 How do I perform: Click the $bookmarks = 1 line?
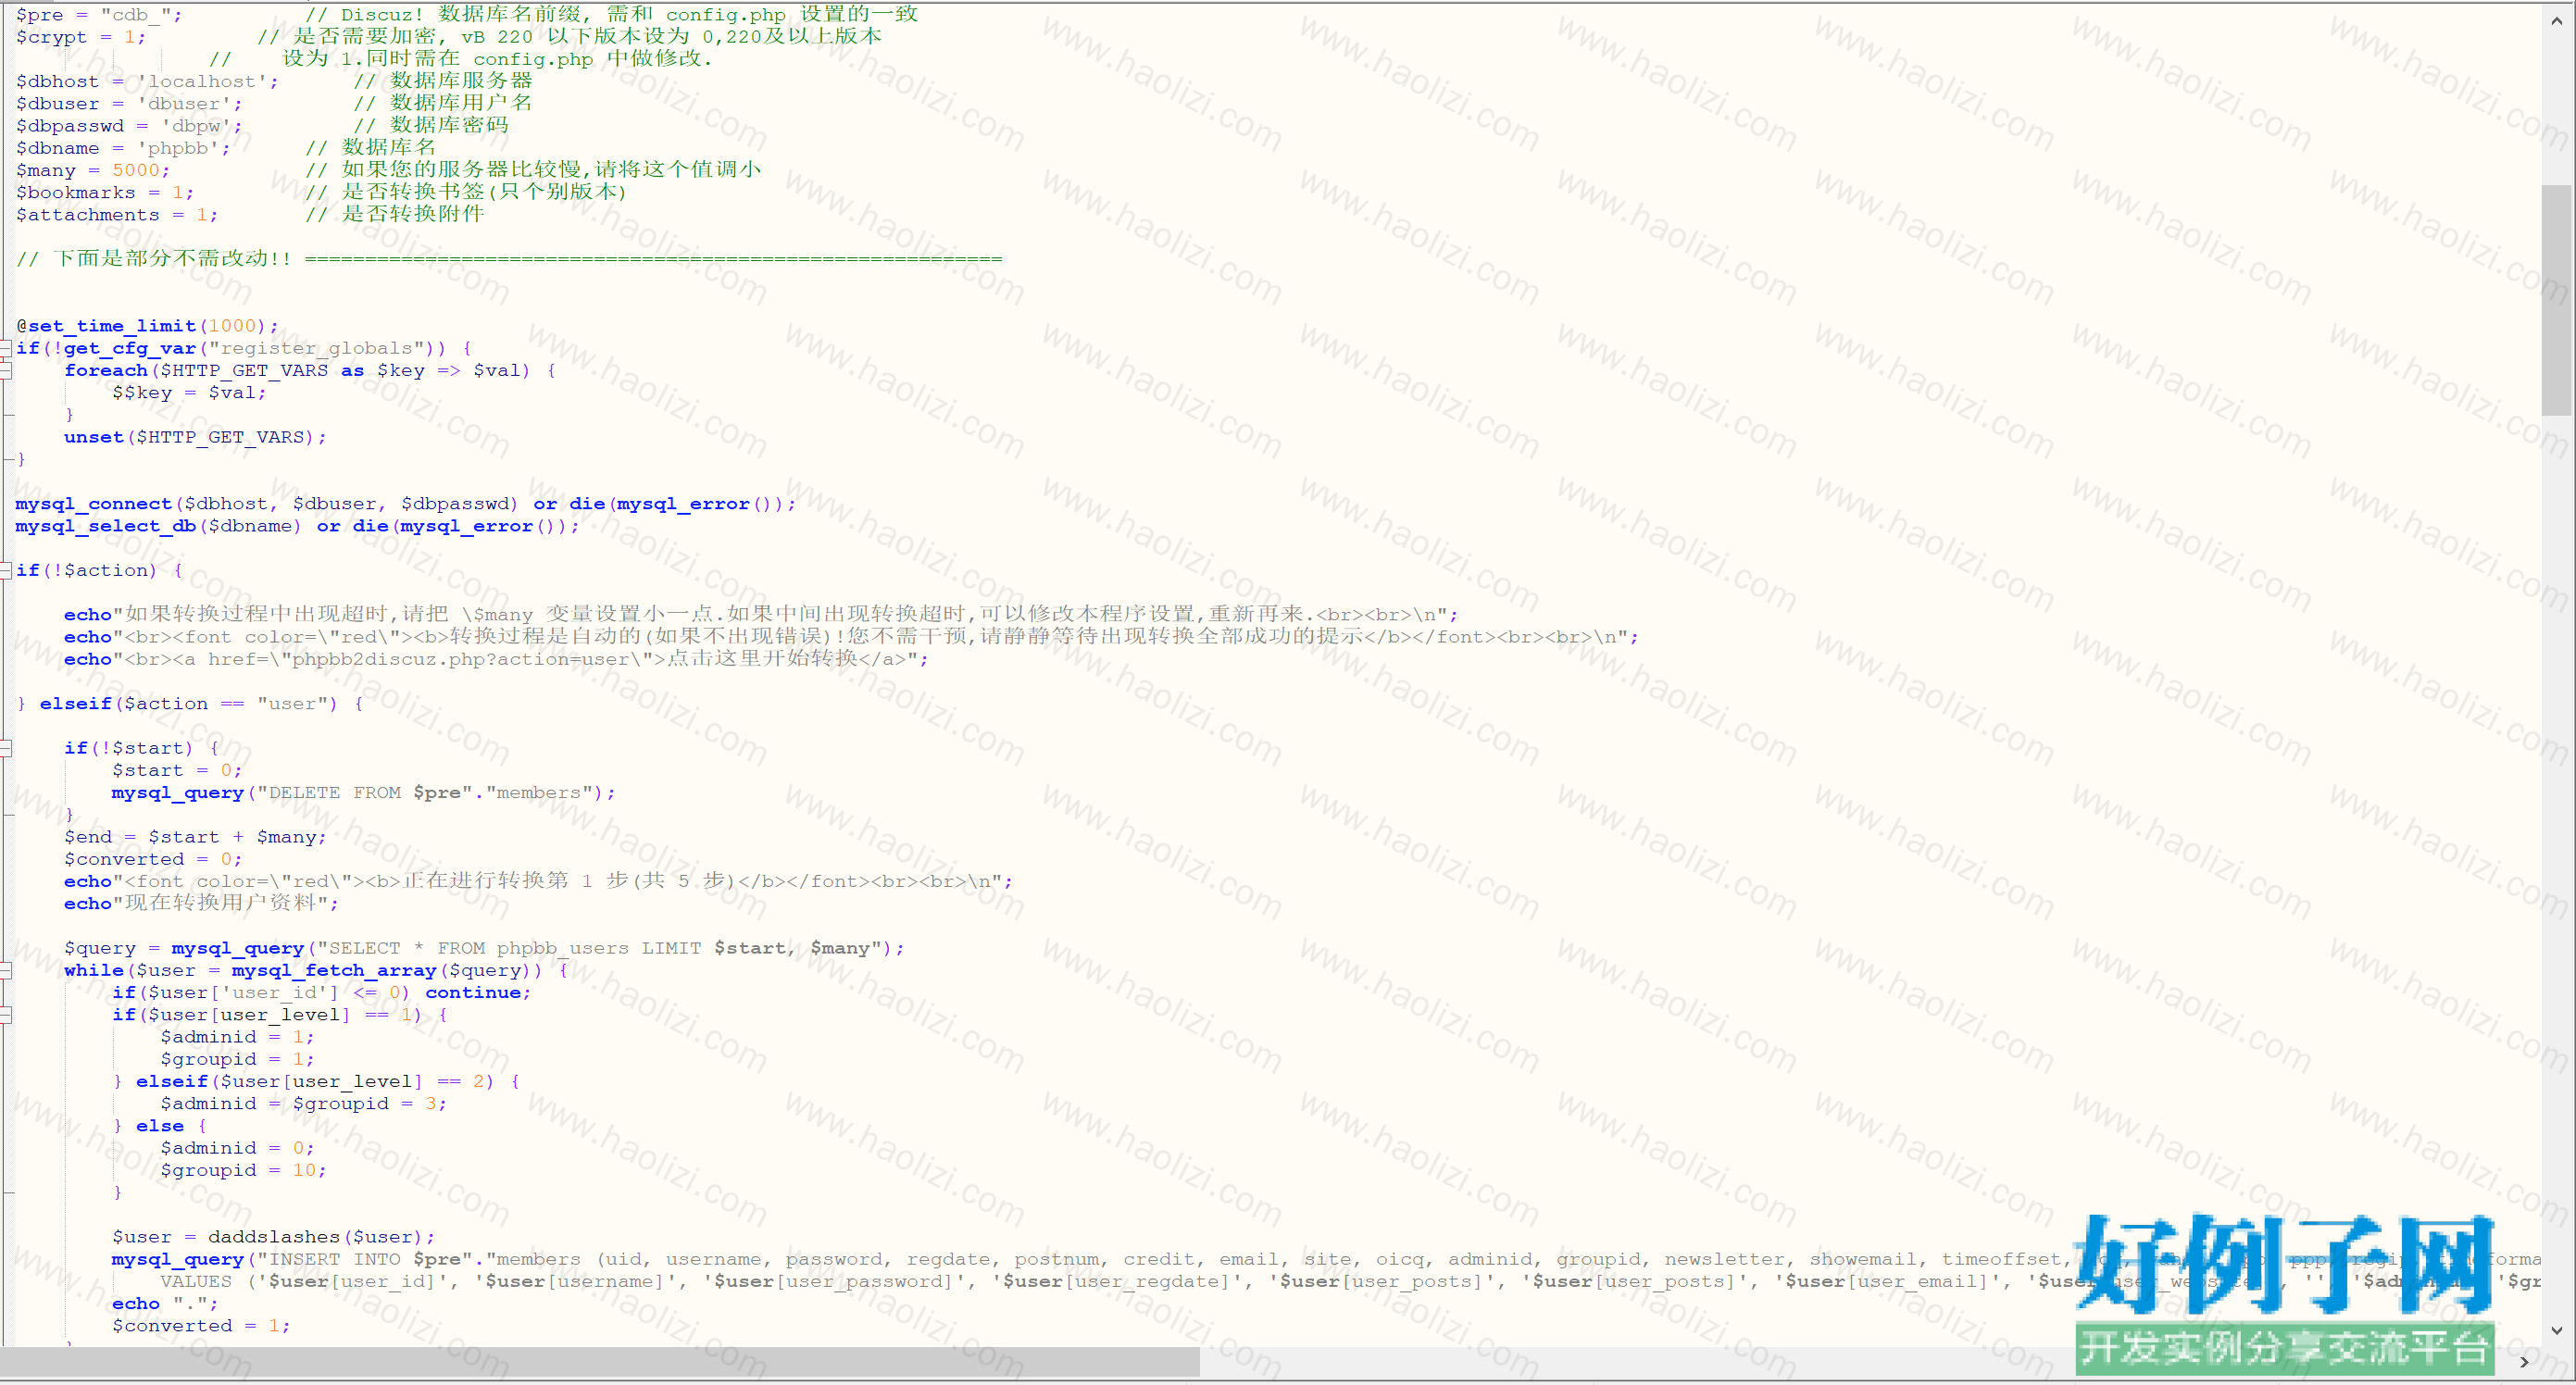105,193
